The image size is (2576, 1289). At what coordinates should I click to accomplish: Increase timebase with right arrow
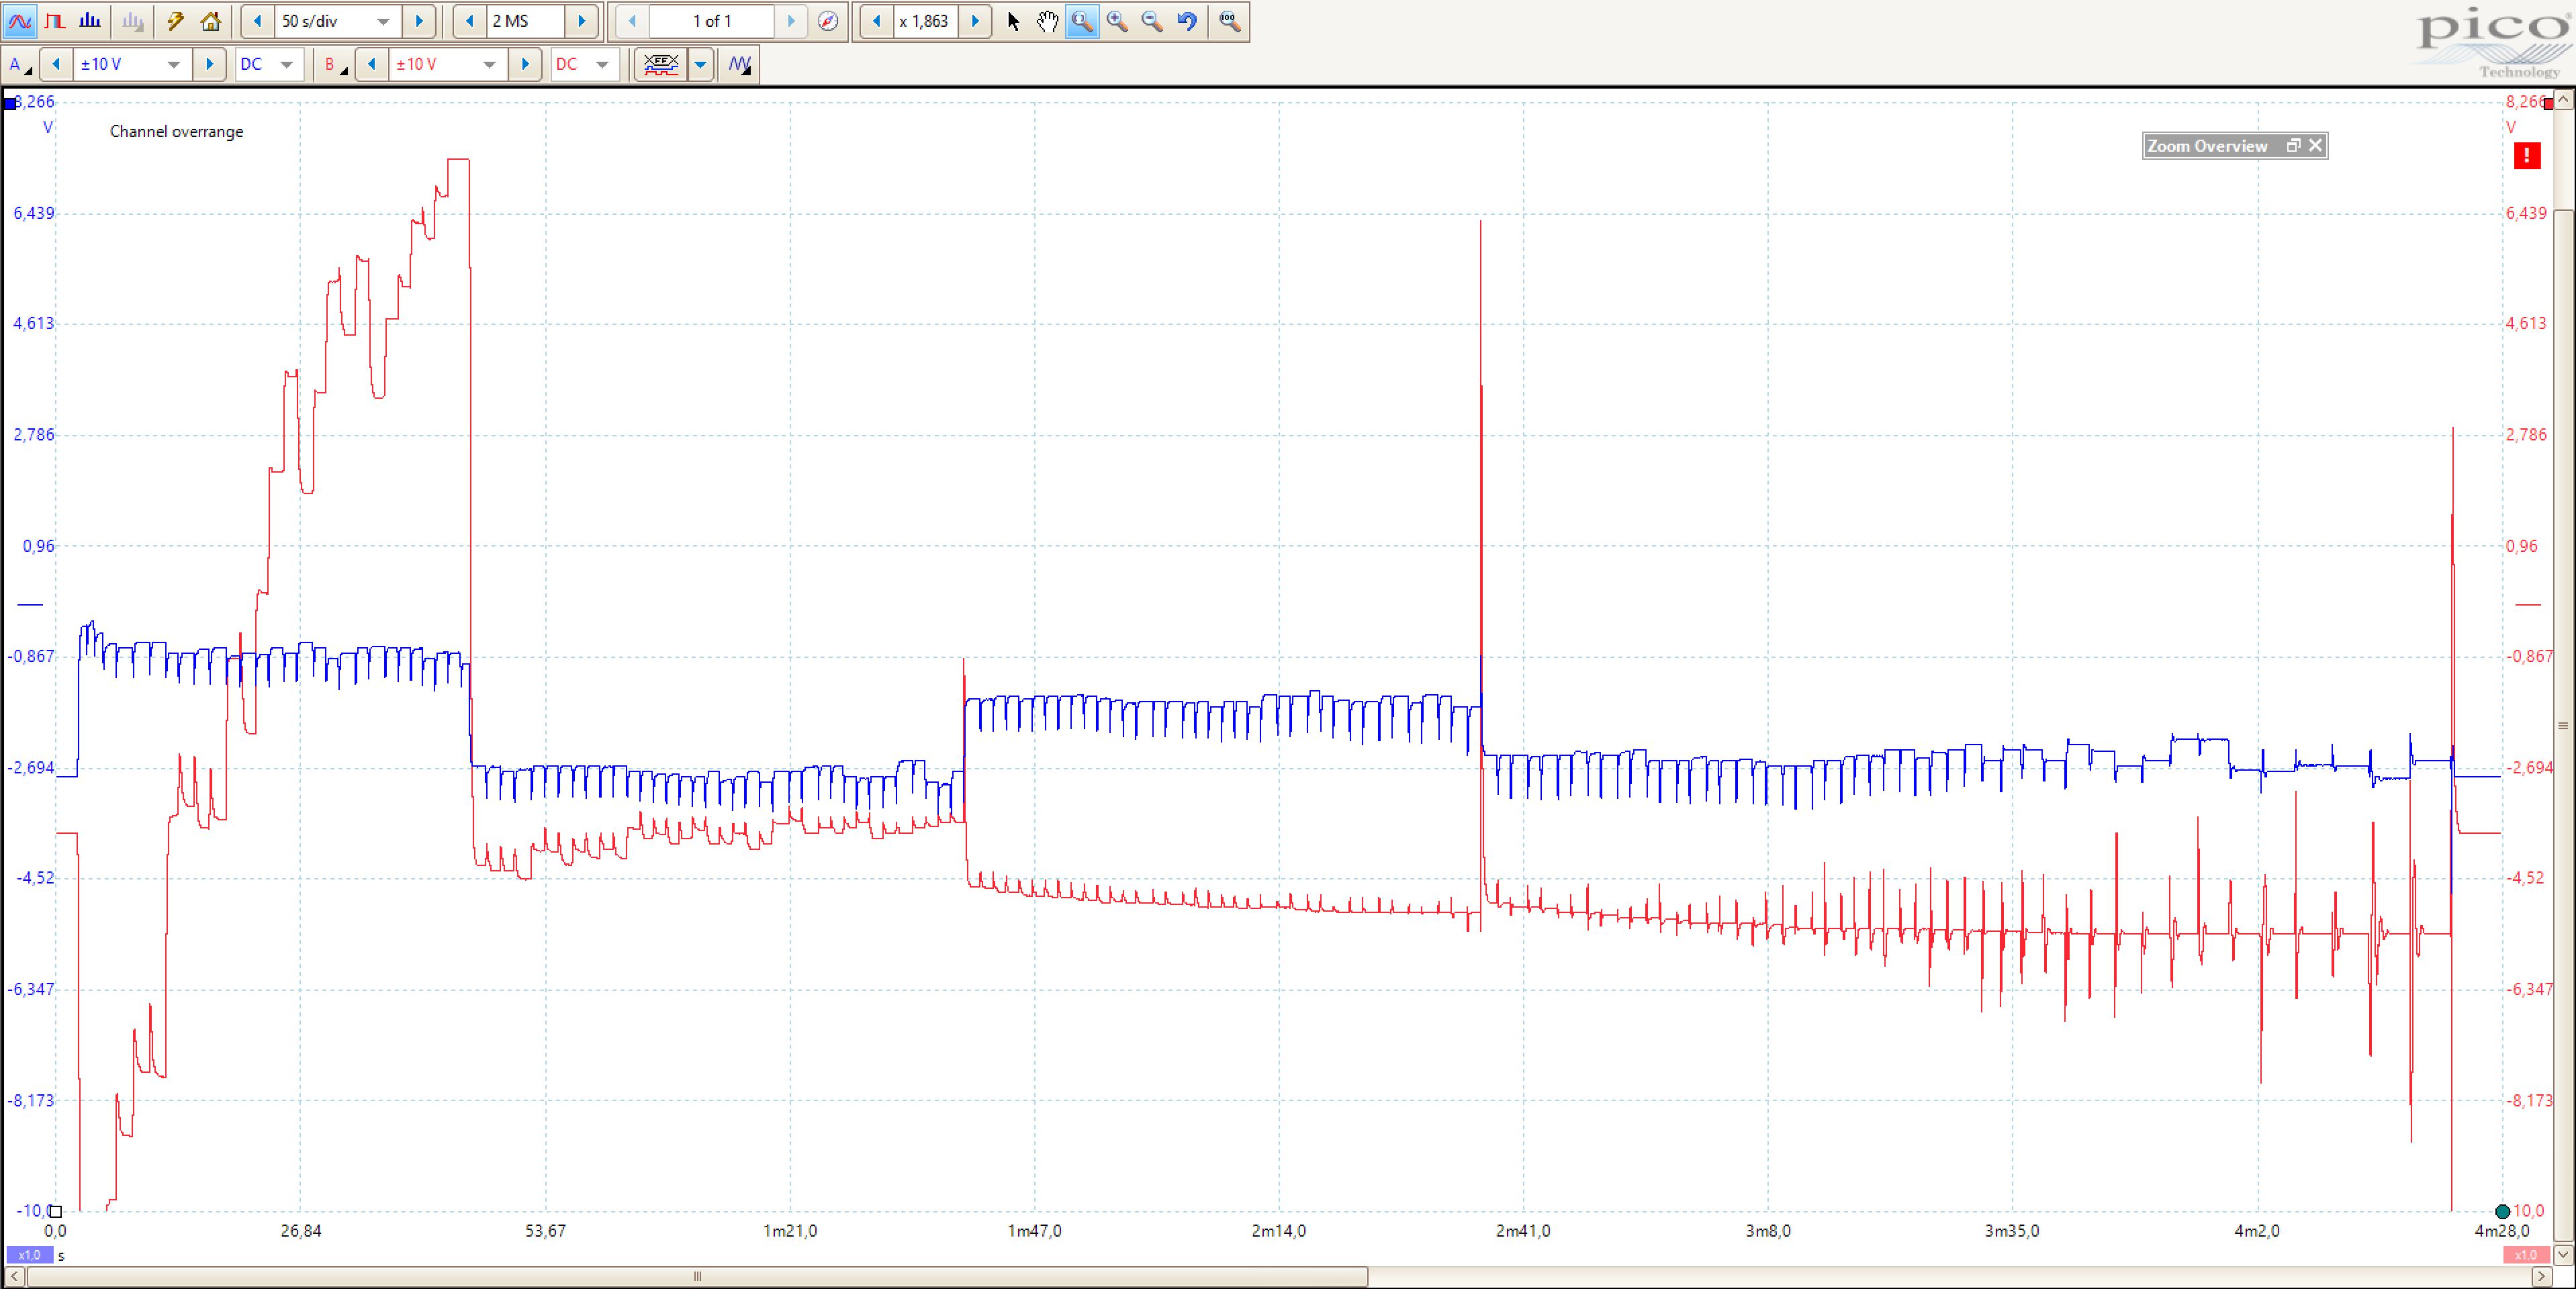419,21
